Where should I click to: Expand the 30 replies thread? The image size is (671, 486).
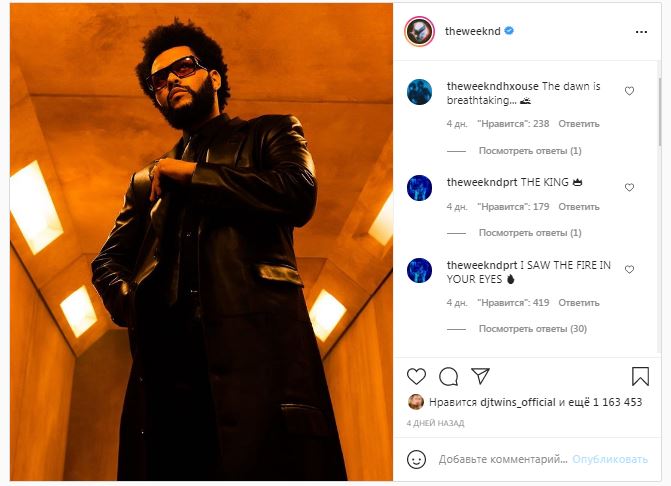pos(532,329)
